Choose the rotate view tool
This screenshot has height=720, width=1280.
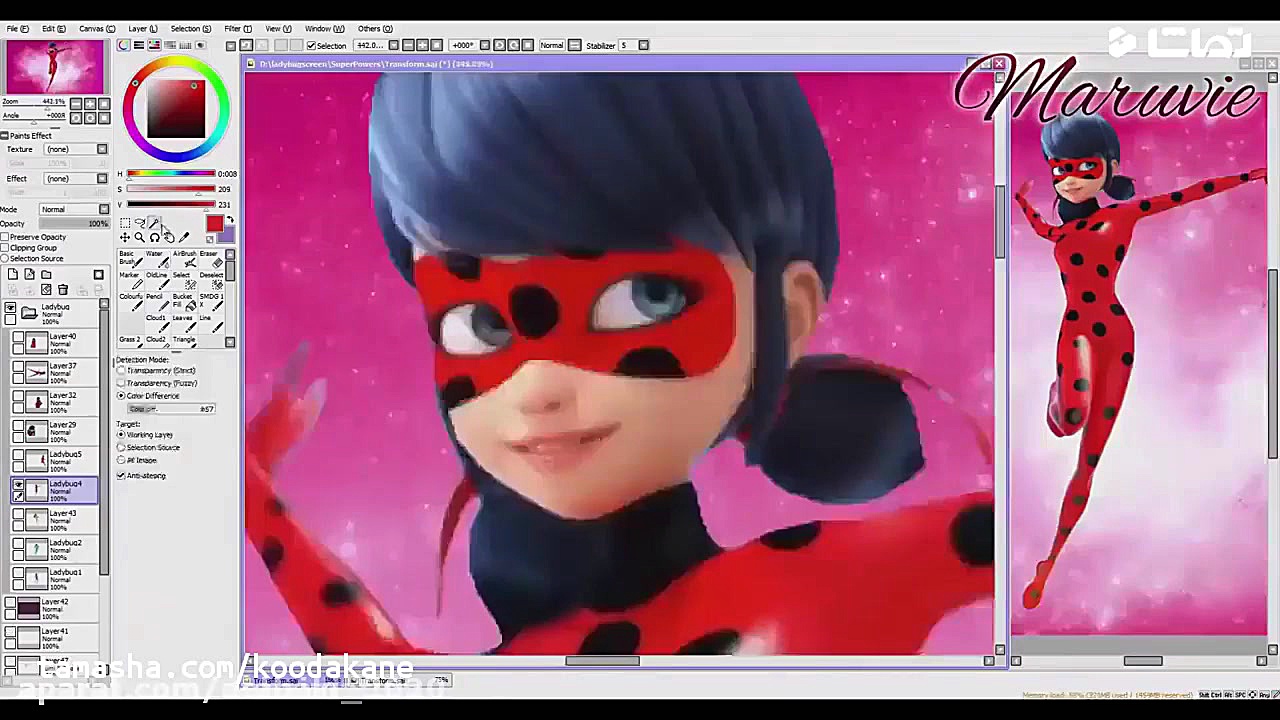(154, 237)
